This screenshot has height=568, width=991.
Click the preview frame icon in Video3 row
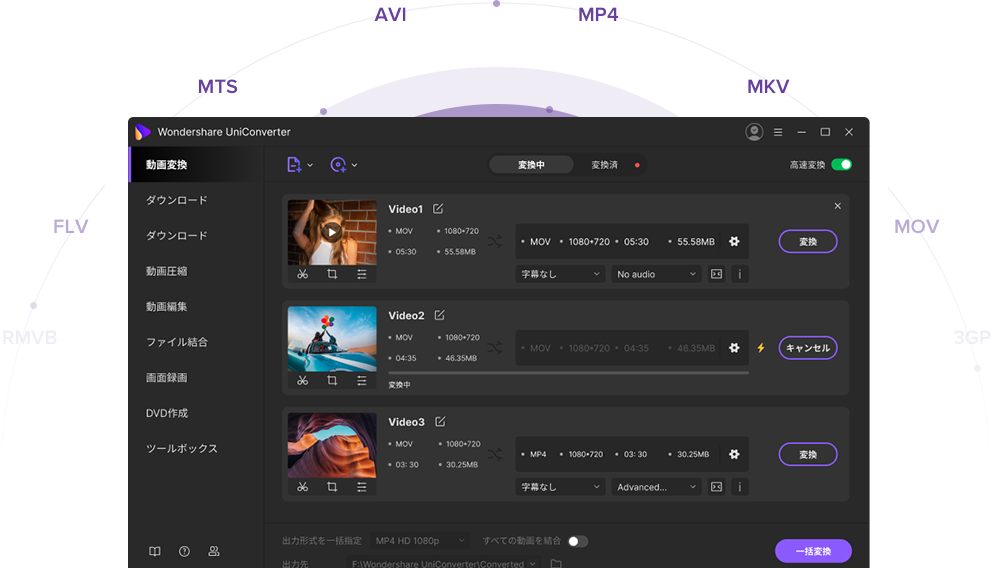tap(716, 487)
